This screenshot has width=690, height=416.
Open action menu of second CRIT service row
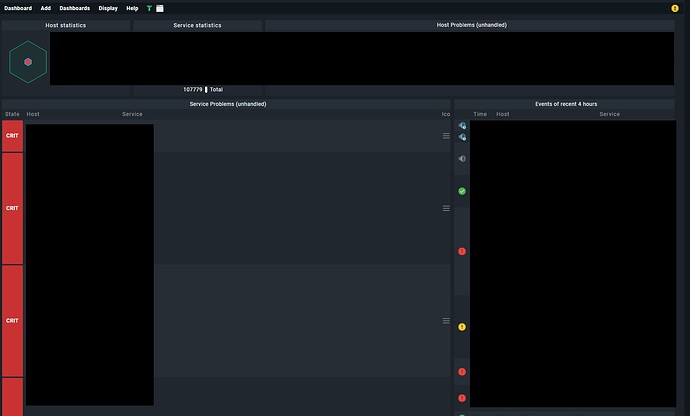(446, 208)
